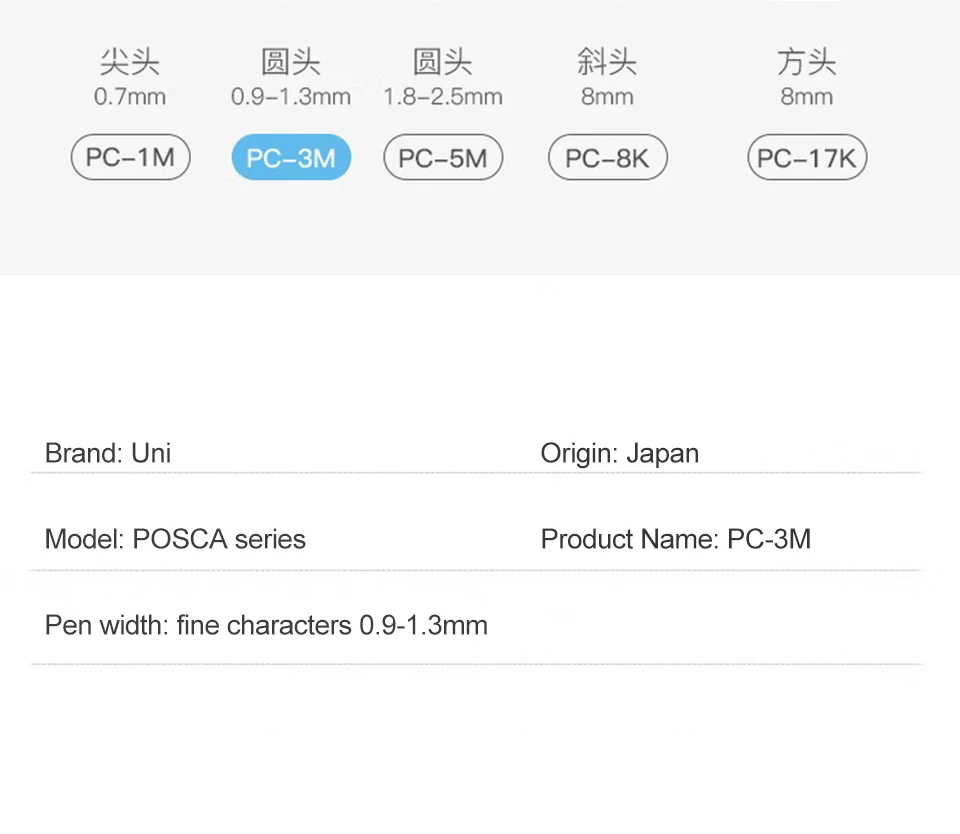The height and width of the screenshot is (834, 960).
Task: Click the 0.7mm size text
Action: [130, 97]
